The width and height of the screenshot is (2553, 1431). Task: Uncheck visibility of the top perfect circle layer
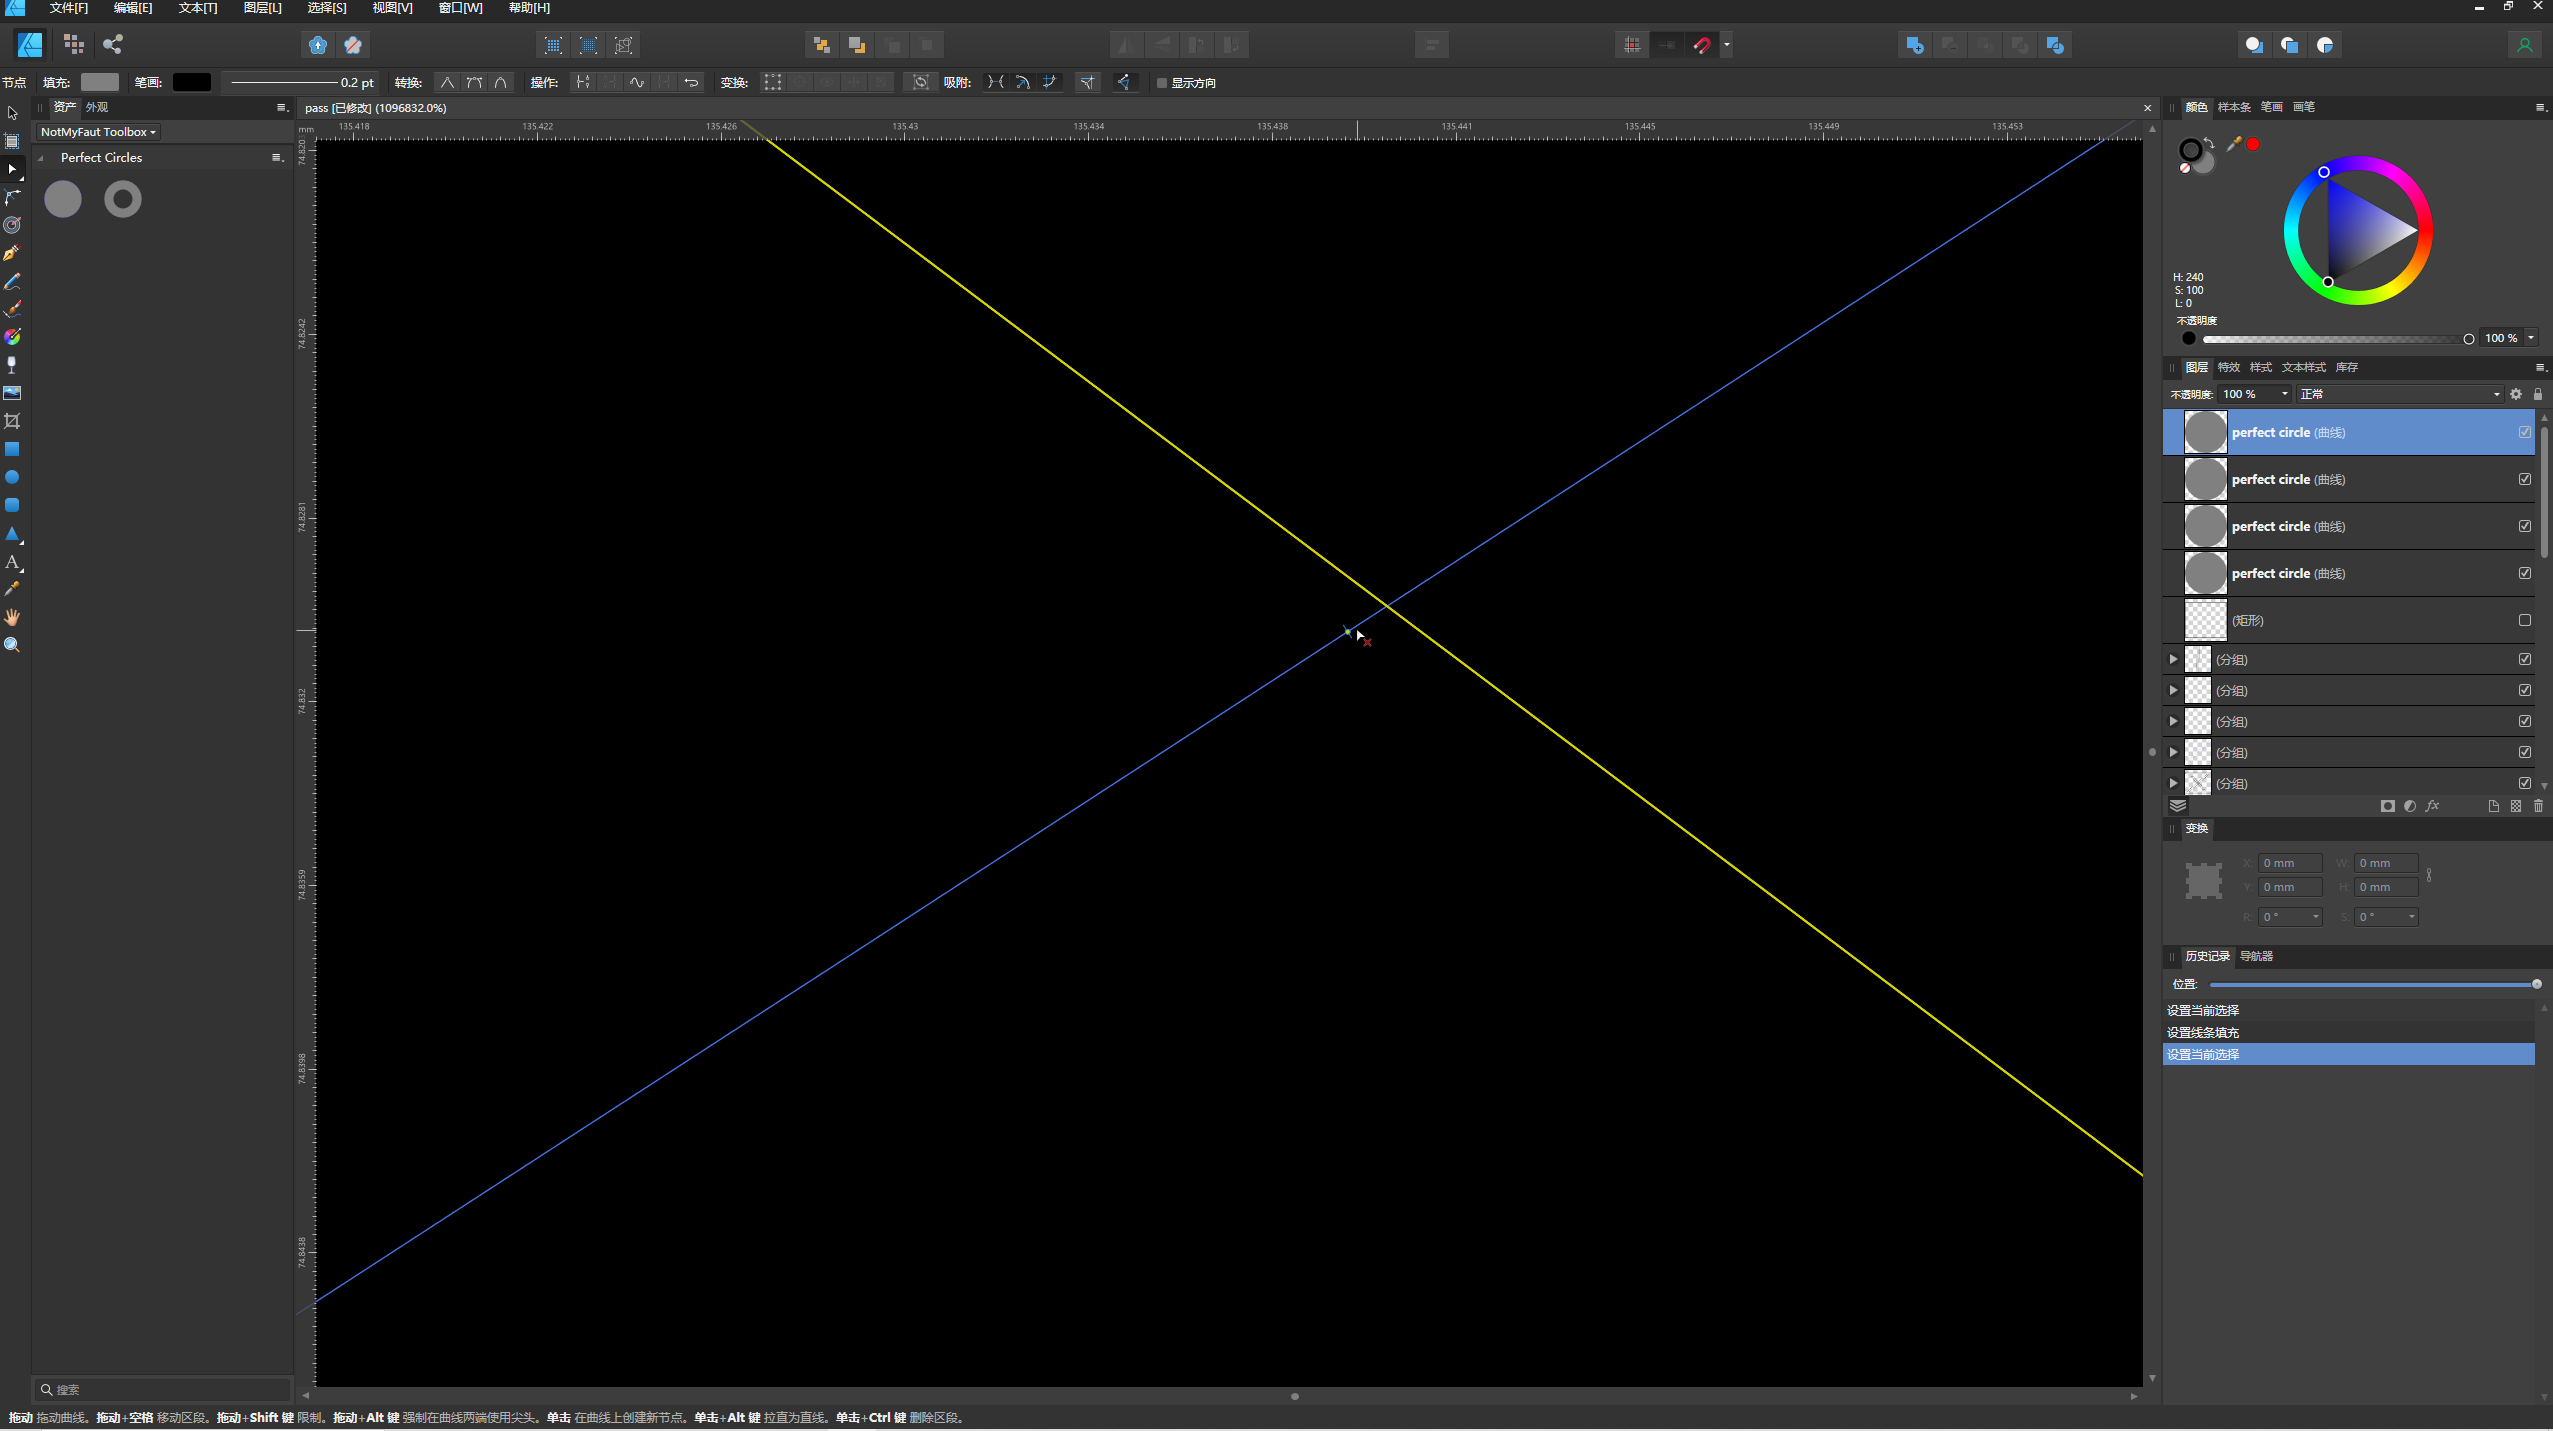coord(2525,432)
